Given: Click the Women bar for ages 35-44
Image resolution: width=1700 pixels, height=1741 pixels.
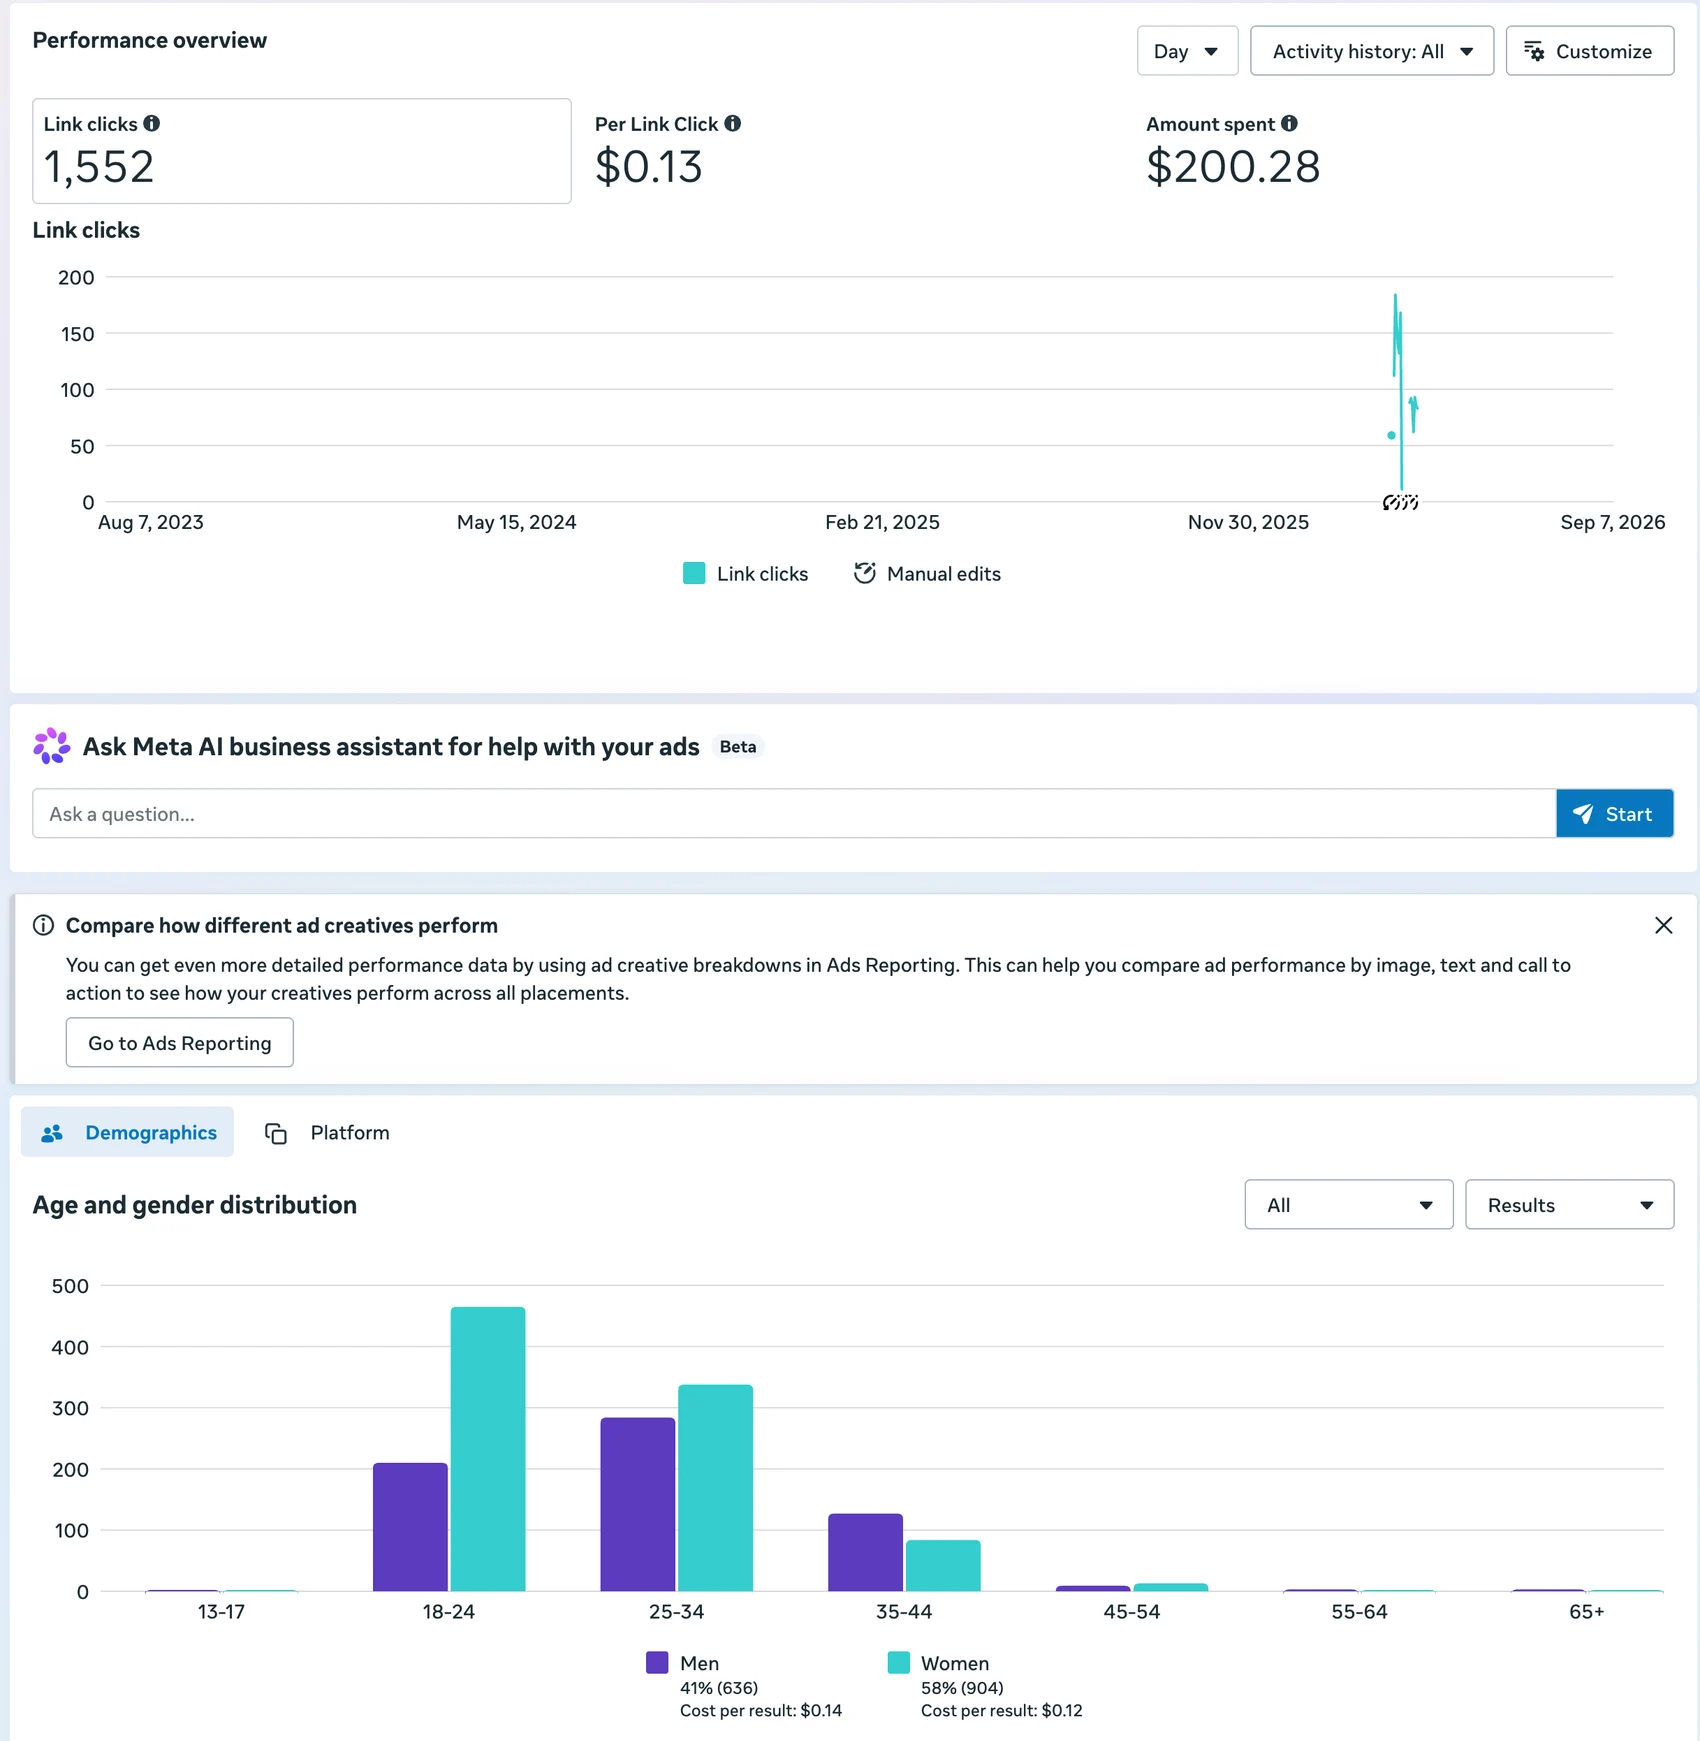Looking at the screenshot, I should point(943,1566).
